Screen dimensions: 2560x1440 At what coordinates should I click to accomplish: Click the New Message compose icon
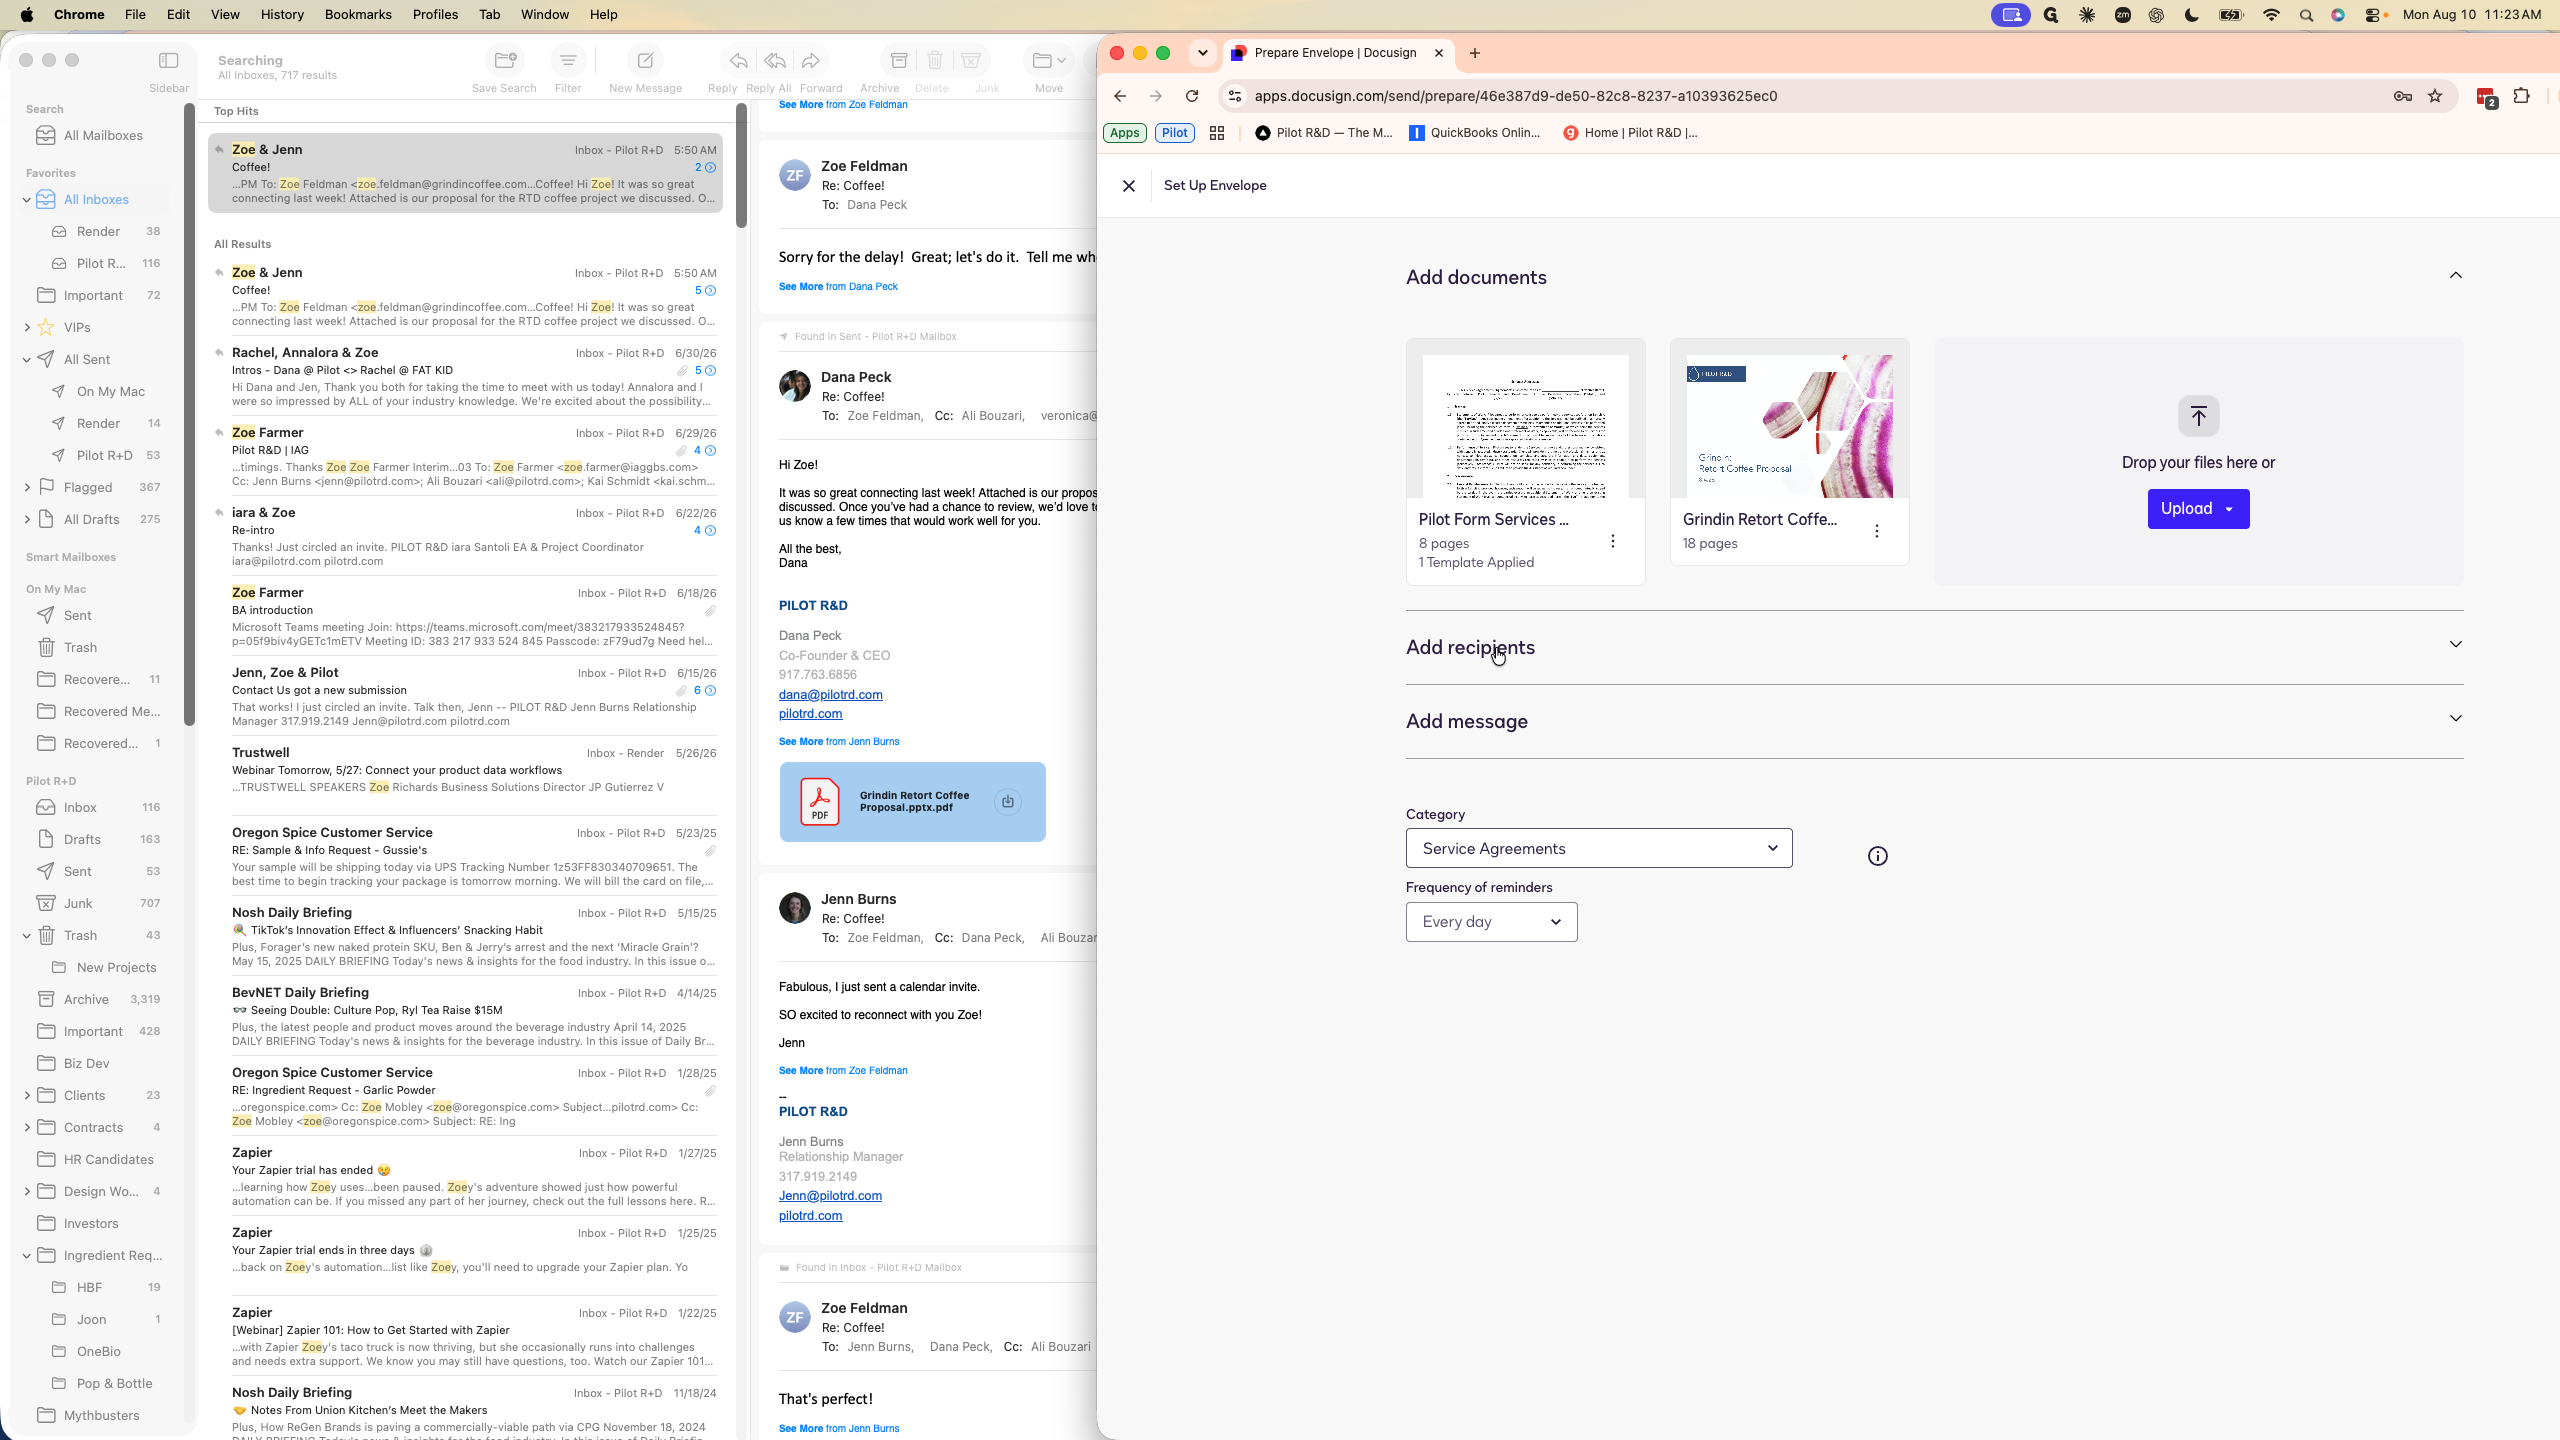click(645, 61)
